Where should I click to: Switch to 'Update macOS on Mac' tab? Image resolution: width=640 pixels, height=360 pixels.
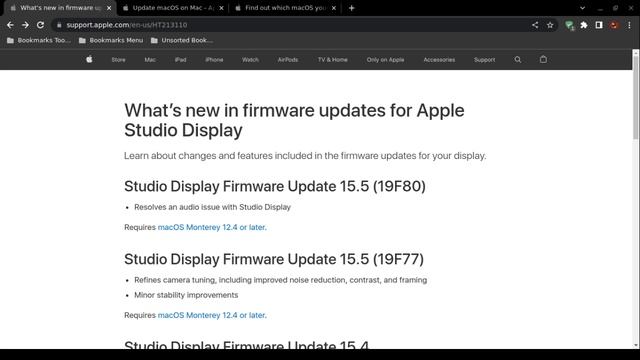(173, 8)
